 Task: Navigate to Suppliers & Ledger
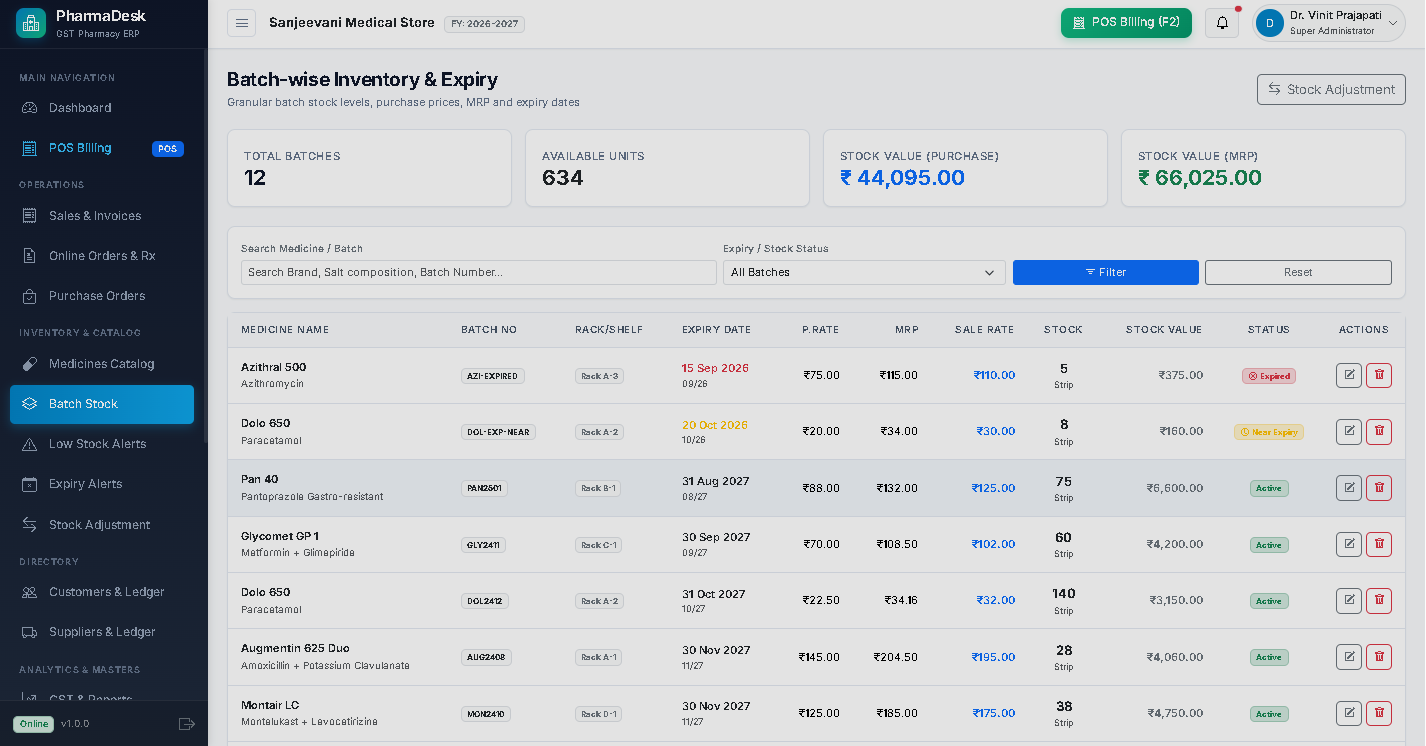click(102, 632)
